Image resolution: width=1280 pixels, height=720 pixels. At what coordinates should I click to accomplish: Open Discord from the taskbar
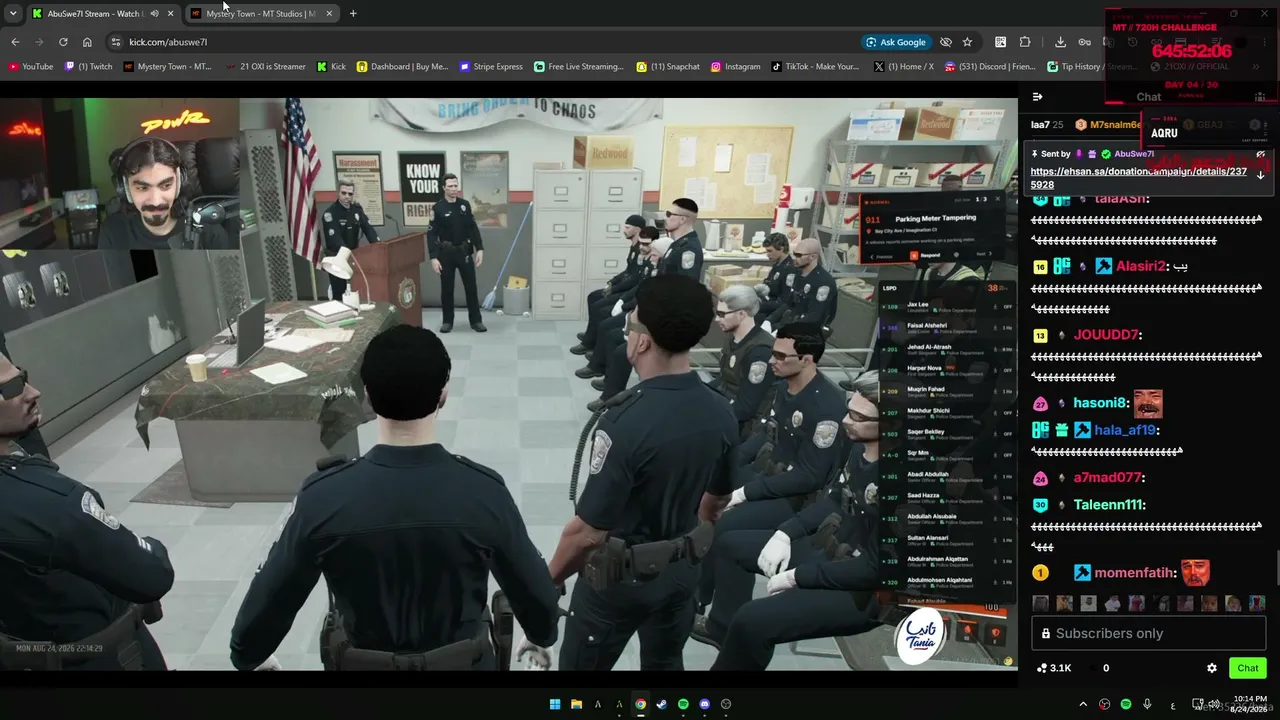click(x=704, y=704)
